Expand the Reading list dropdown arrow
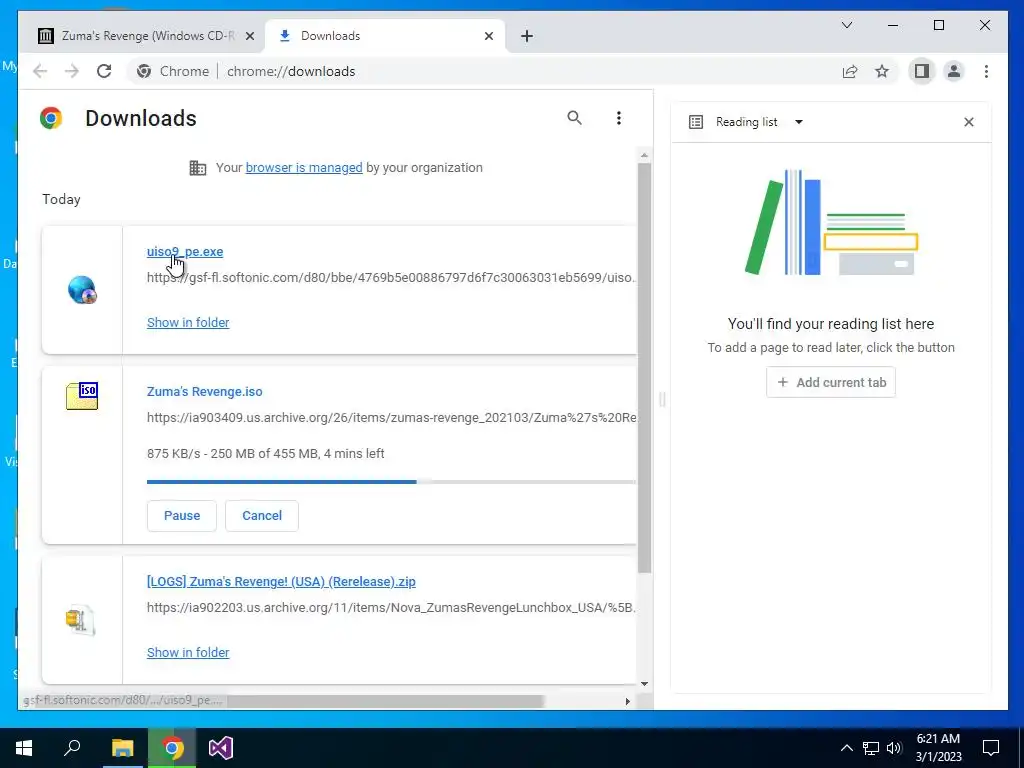 (799, 122)
